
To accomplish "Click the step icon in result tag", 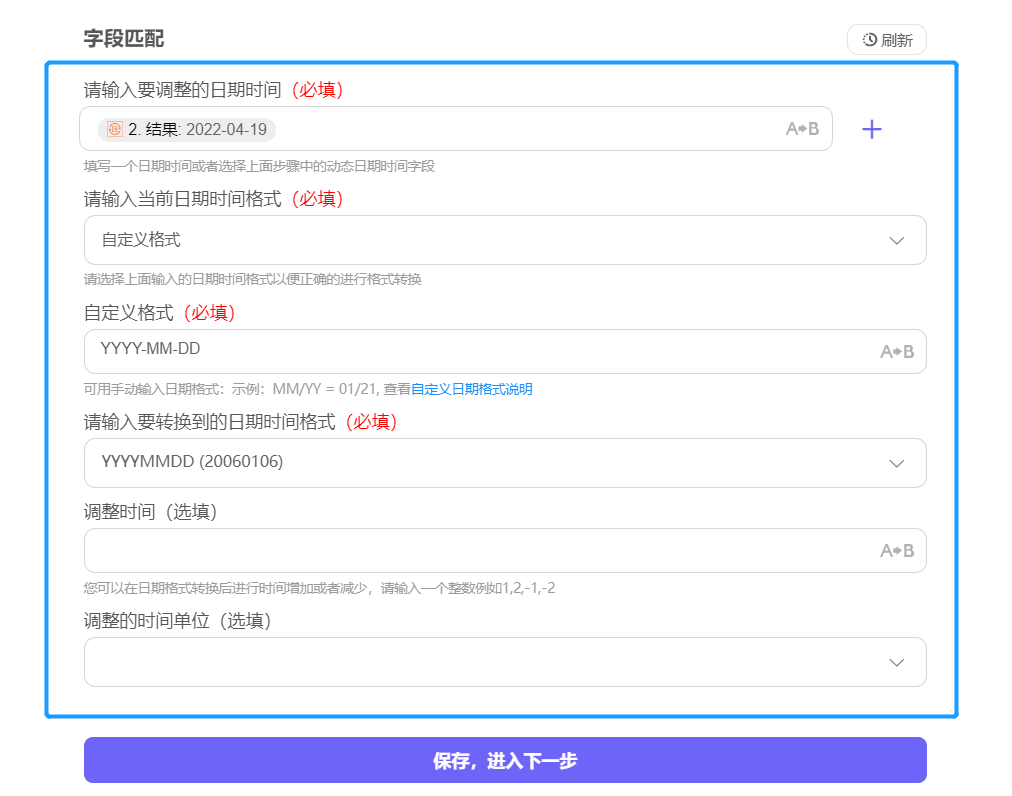I will [x=115, y=129].
